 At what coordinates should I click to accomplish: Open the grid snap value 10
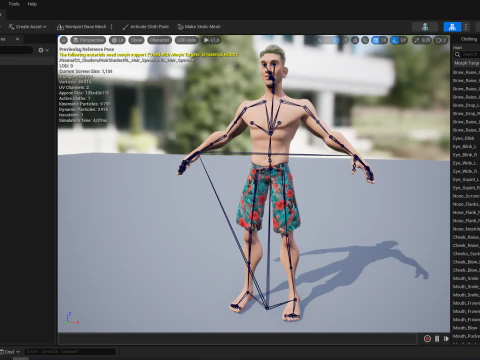pos(384,40)
